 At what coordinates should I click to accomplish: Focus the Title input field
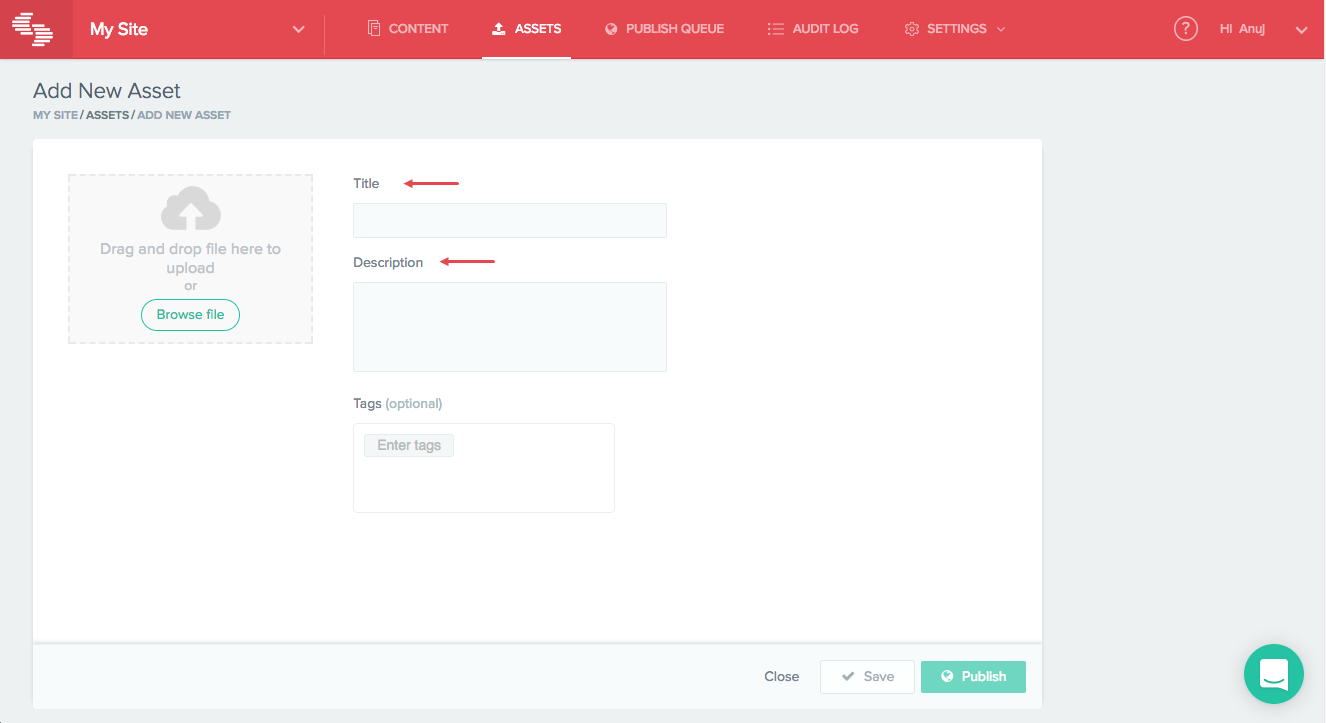point(510,220)
